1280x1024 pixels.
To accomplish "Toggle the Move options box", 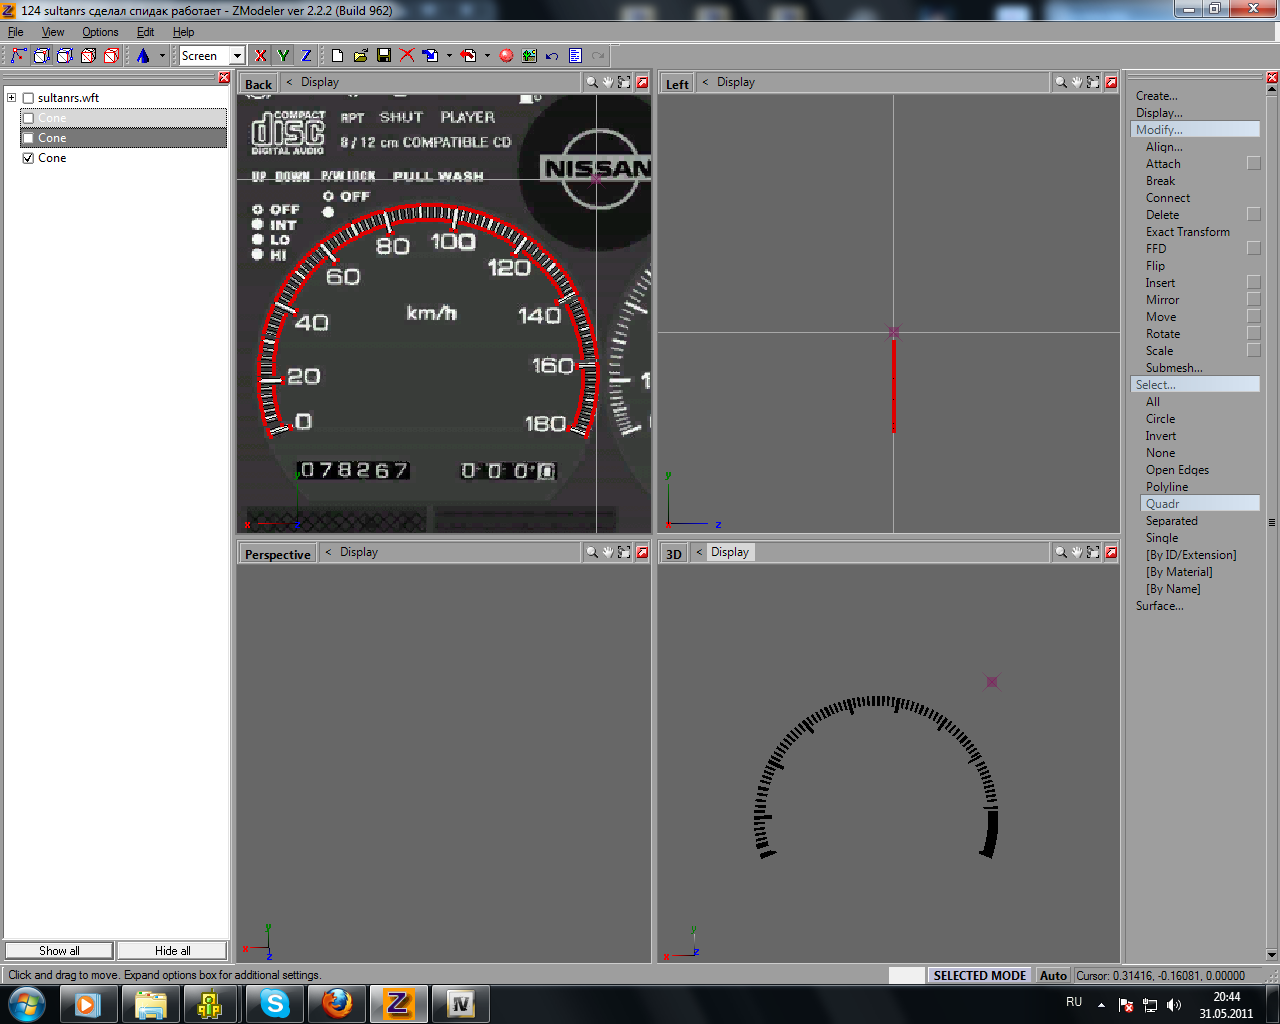I will pyautogui.click(x=1254, y=317).
